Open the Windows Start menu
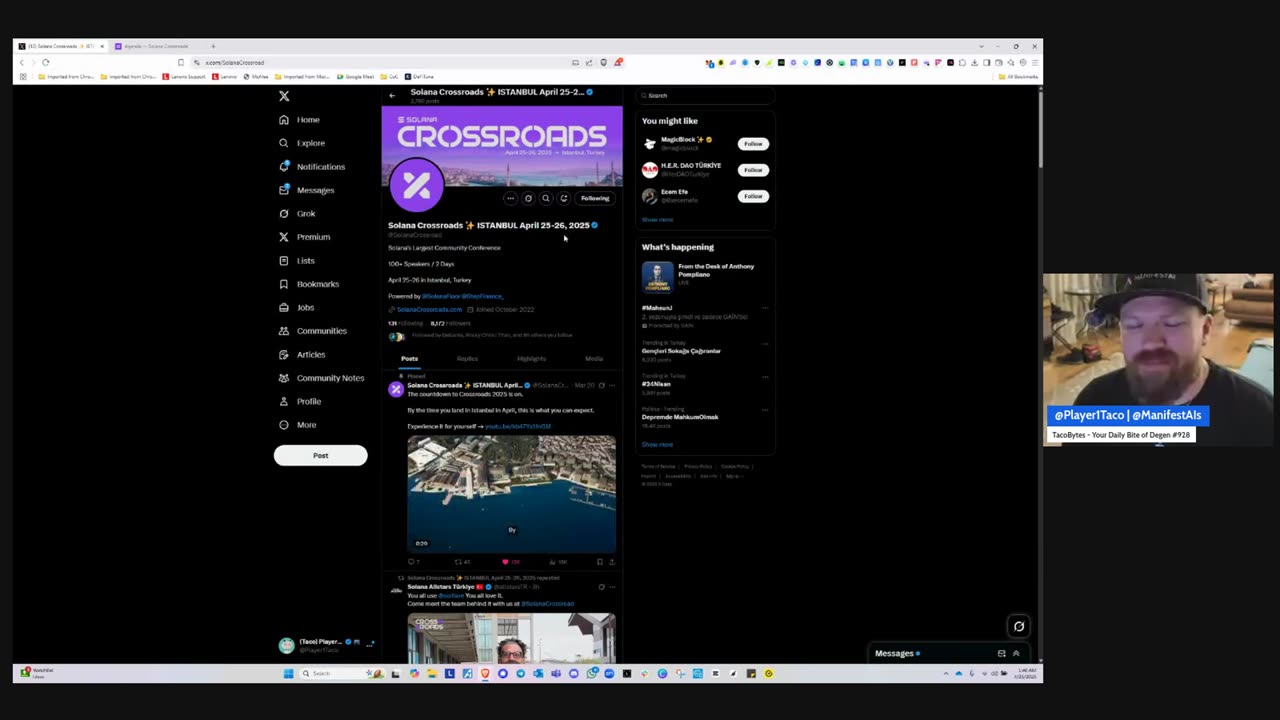 (288, 674)
